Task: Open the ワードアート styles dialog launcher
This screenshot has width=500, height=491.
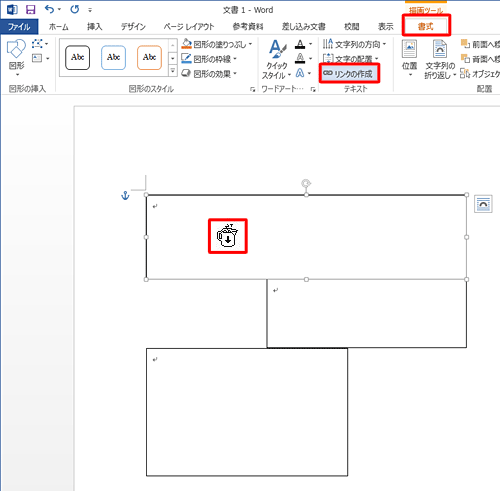Action: pyautogui.click(x=313, y=89)
